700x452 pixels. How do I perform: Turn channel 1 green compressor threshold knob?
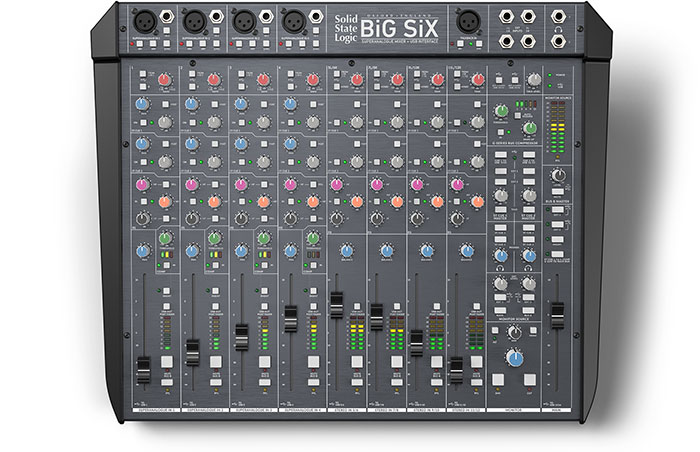tap(166, 238)
